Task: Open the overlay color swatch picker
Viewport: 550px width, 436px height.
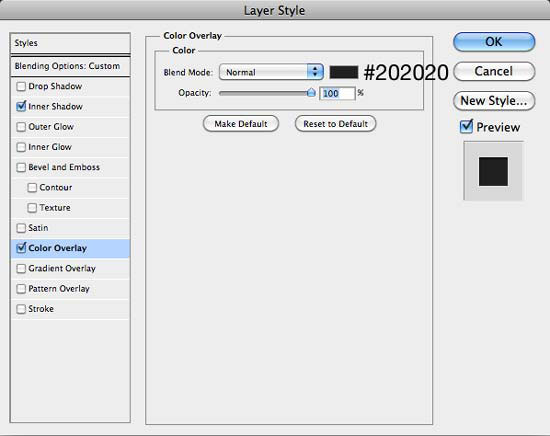Action: point(344,72)
